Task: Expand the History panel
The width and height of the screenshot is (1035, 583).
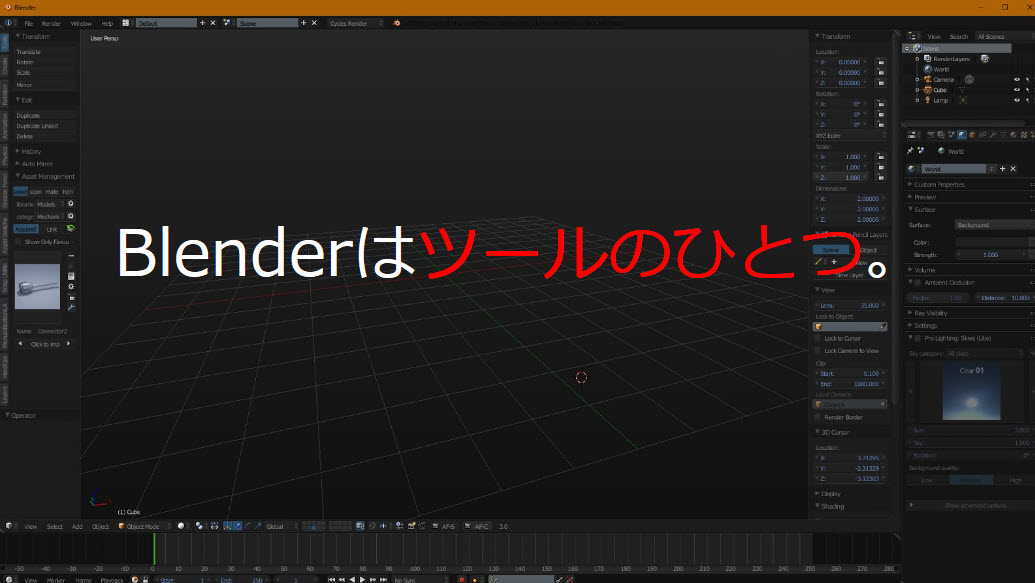Action: click(29, 151)
